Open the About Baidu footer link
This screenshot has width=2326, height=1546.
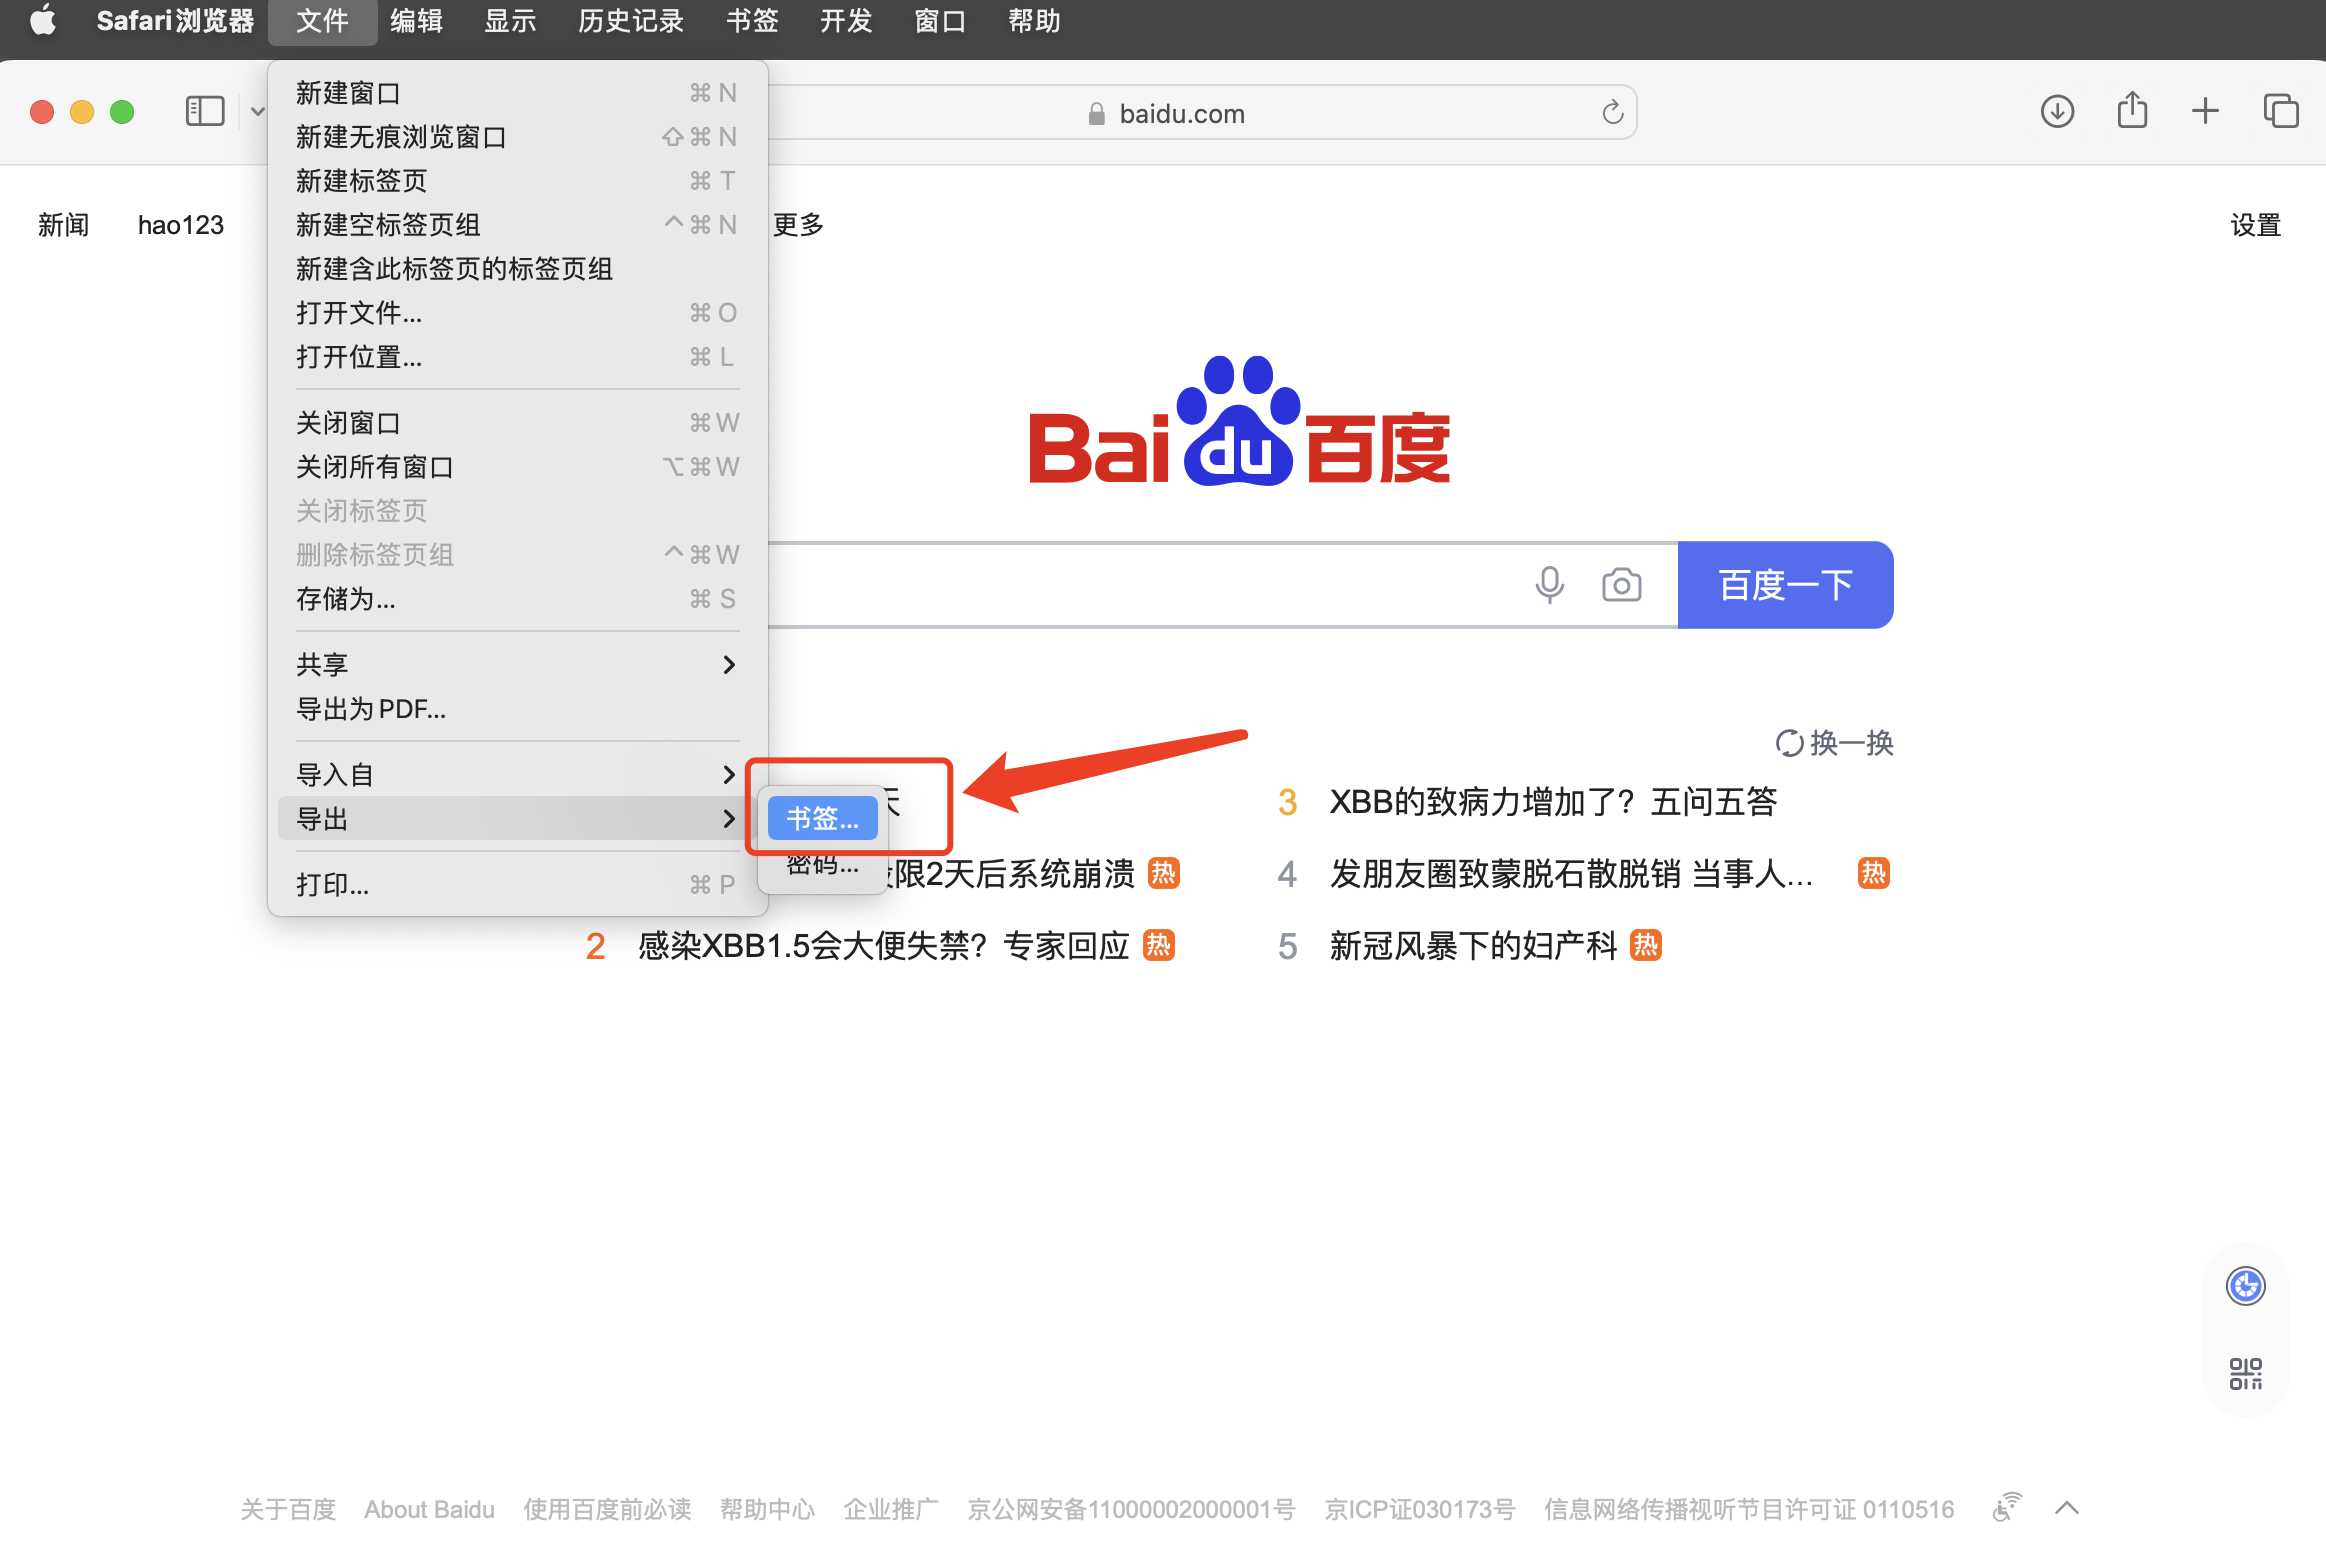click(429, 1509)
